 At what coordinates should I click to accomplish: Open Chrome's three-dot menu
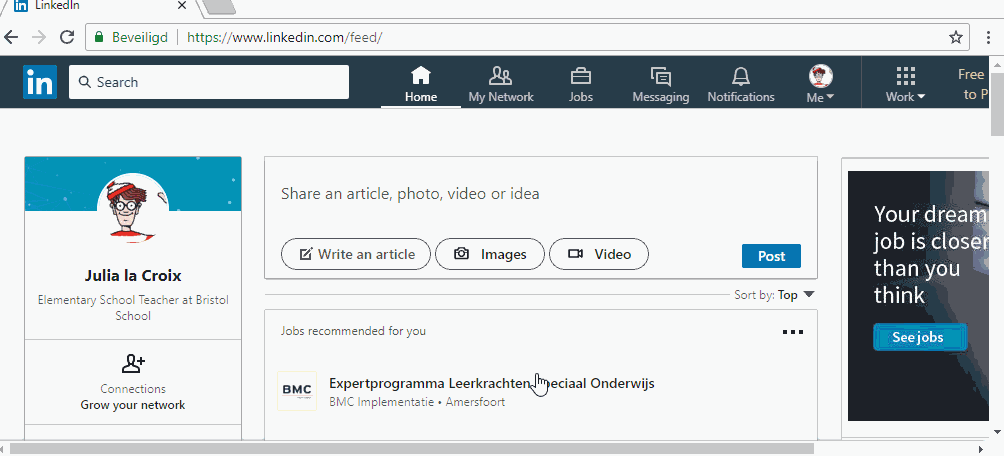click(x=989, y=37)
